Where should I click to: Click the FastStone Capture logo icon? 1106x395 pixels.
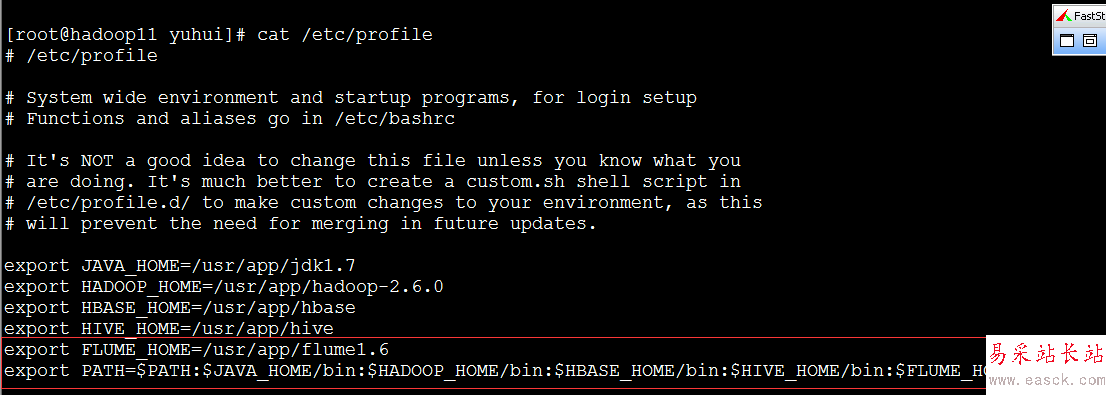click(1063, 16)
